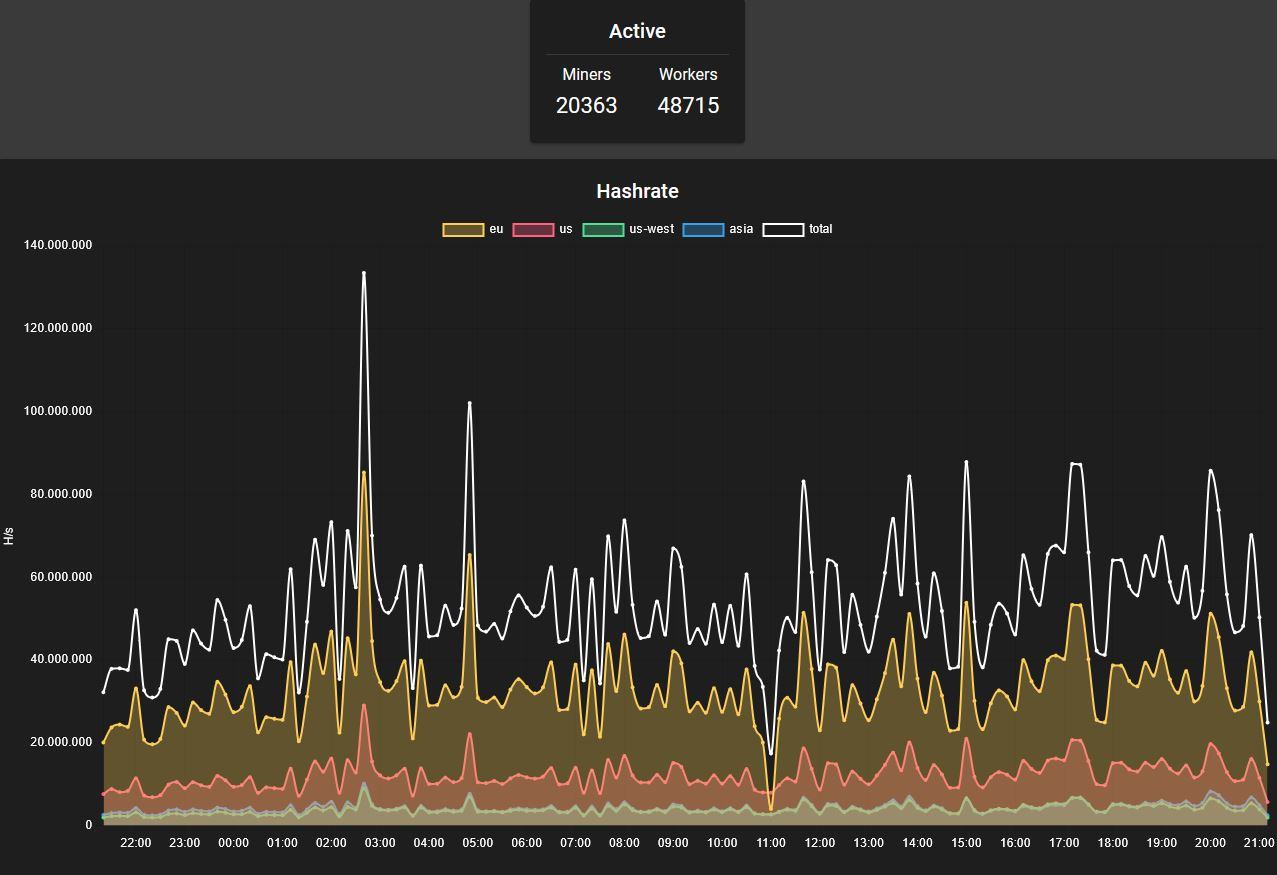Viewport: 1277px width, 875px height.
Task: Toggle the asia series in the legend
Action: pyautogui.click(x=718, y=229)
